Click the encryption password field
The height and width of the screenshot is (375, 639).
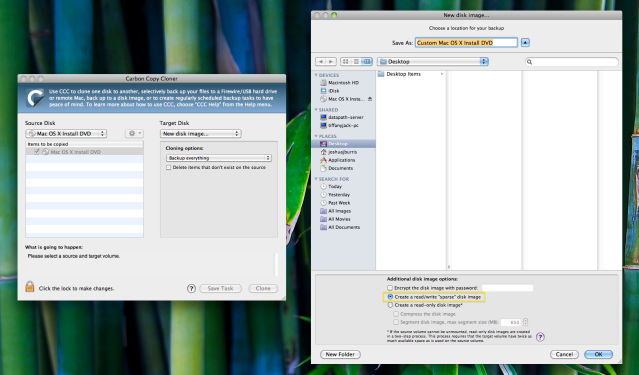507,288
